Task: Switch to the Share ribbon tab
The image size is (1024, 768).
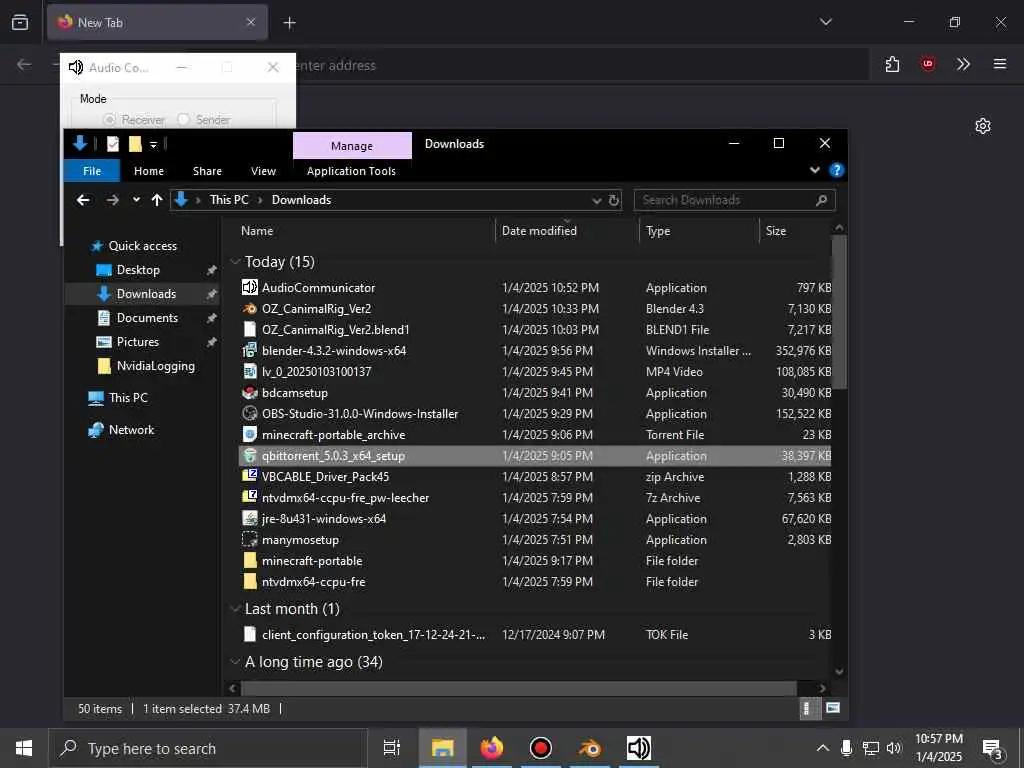Action: 207,171
